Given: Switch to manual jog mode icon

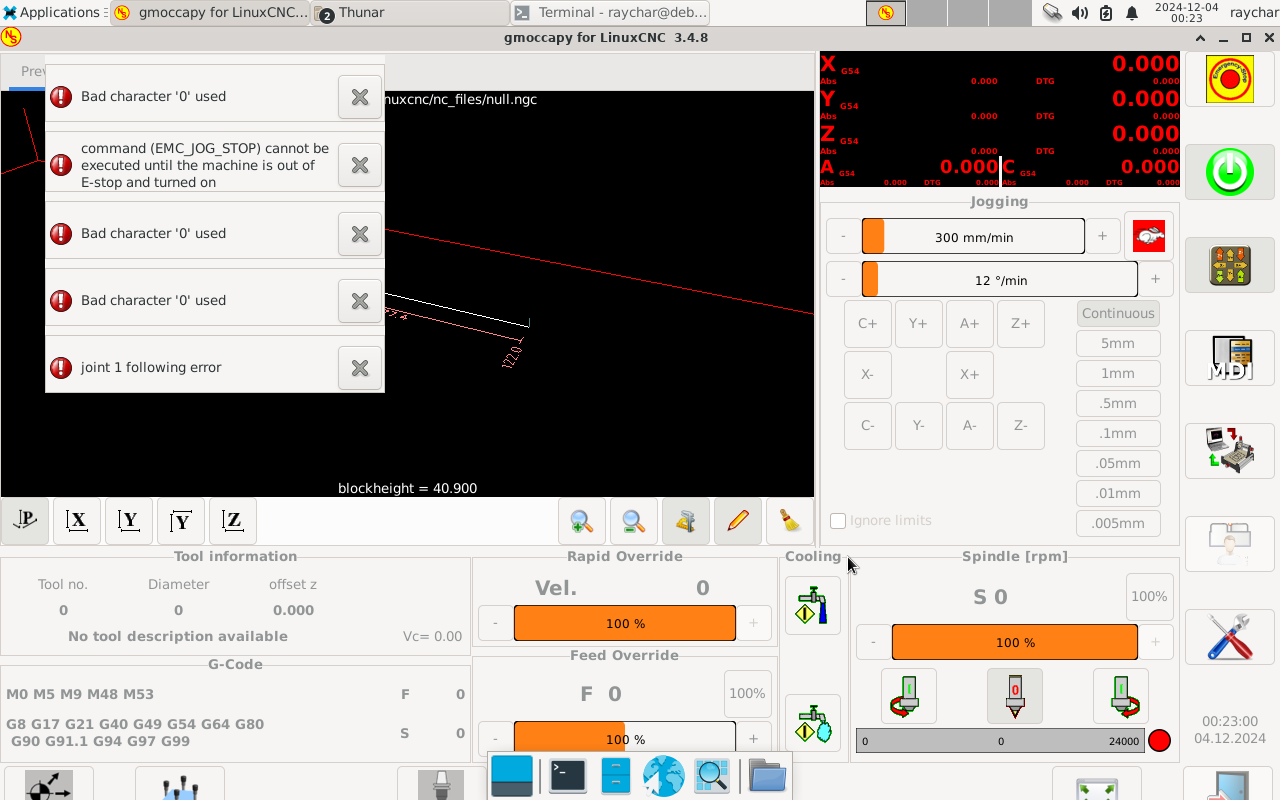Looking at the screenshot, I should tap(1230, 265).
